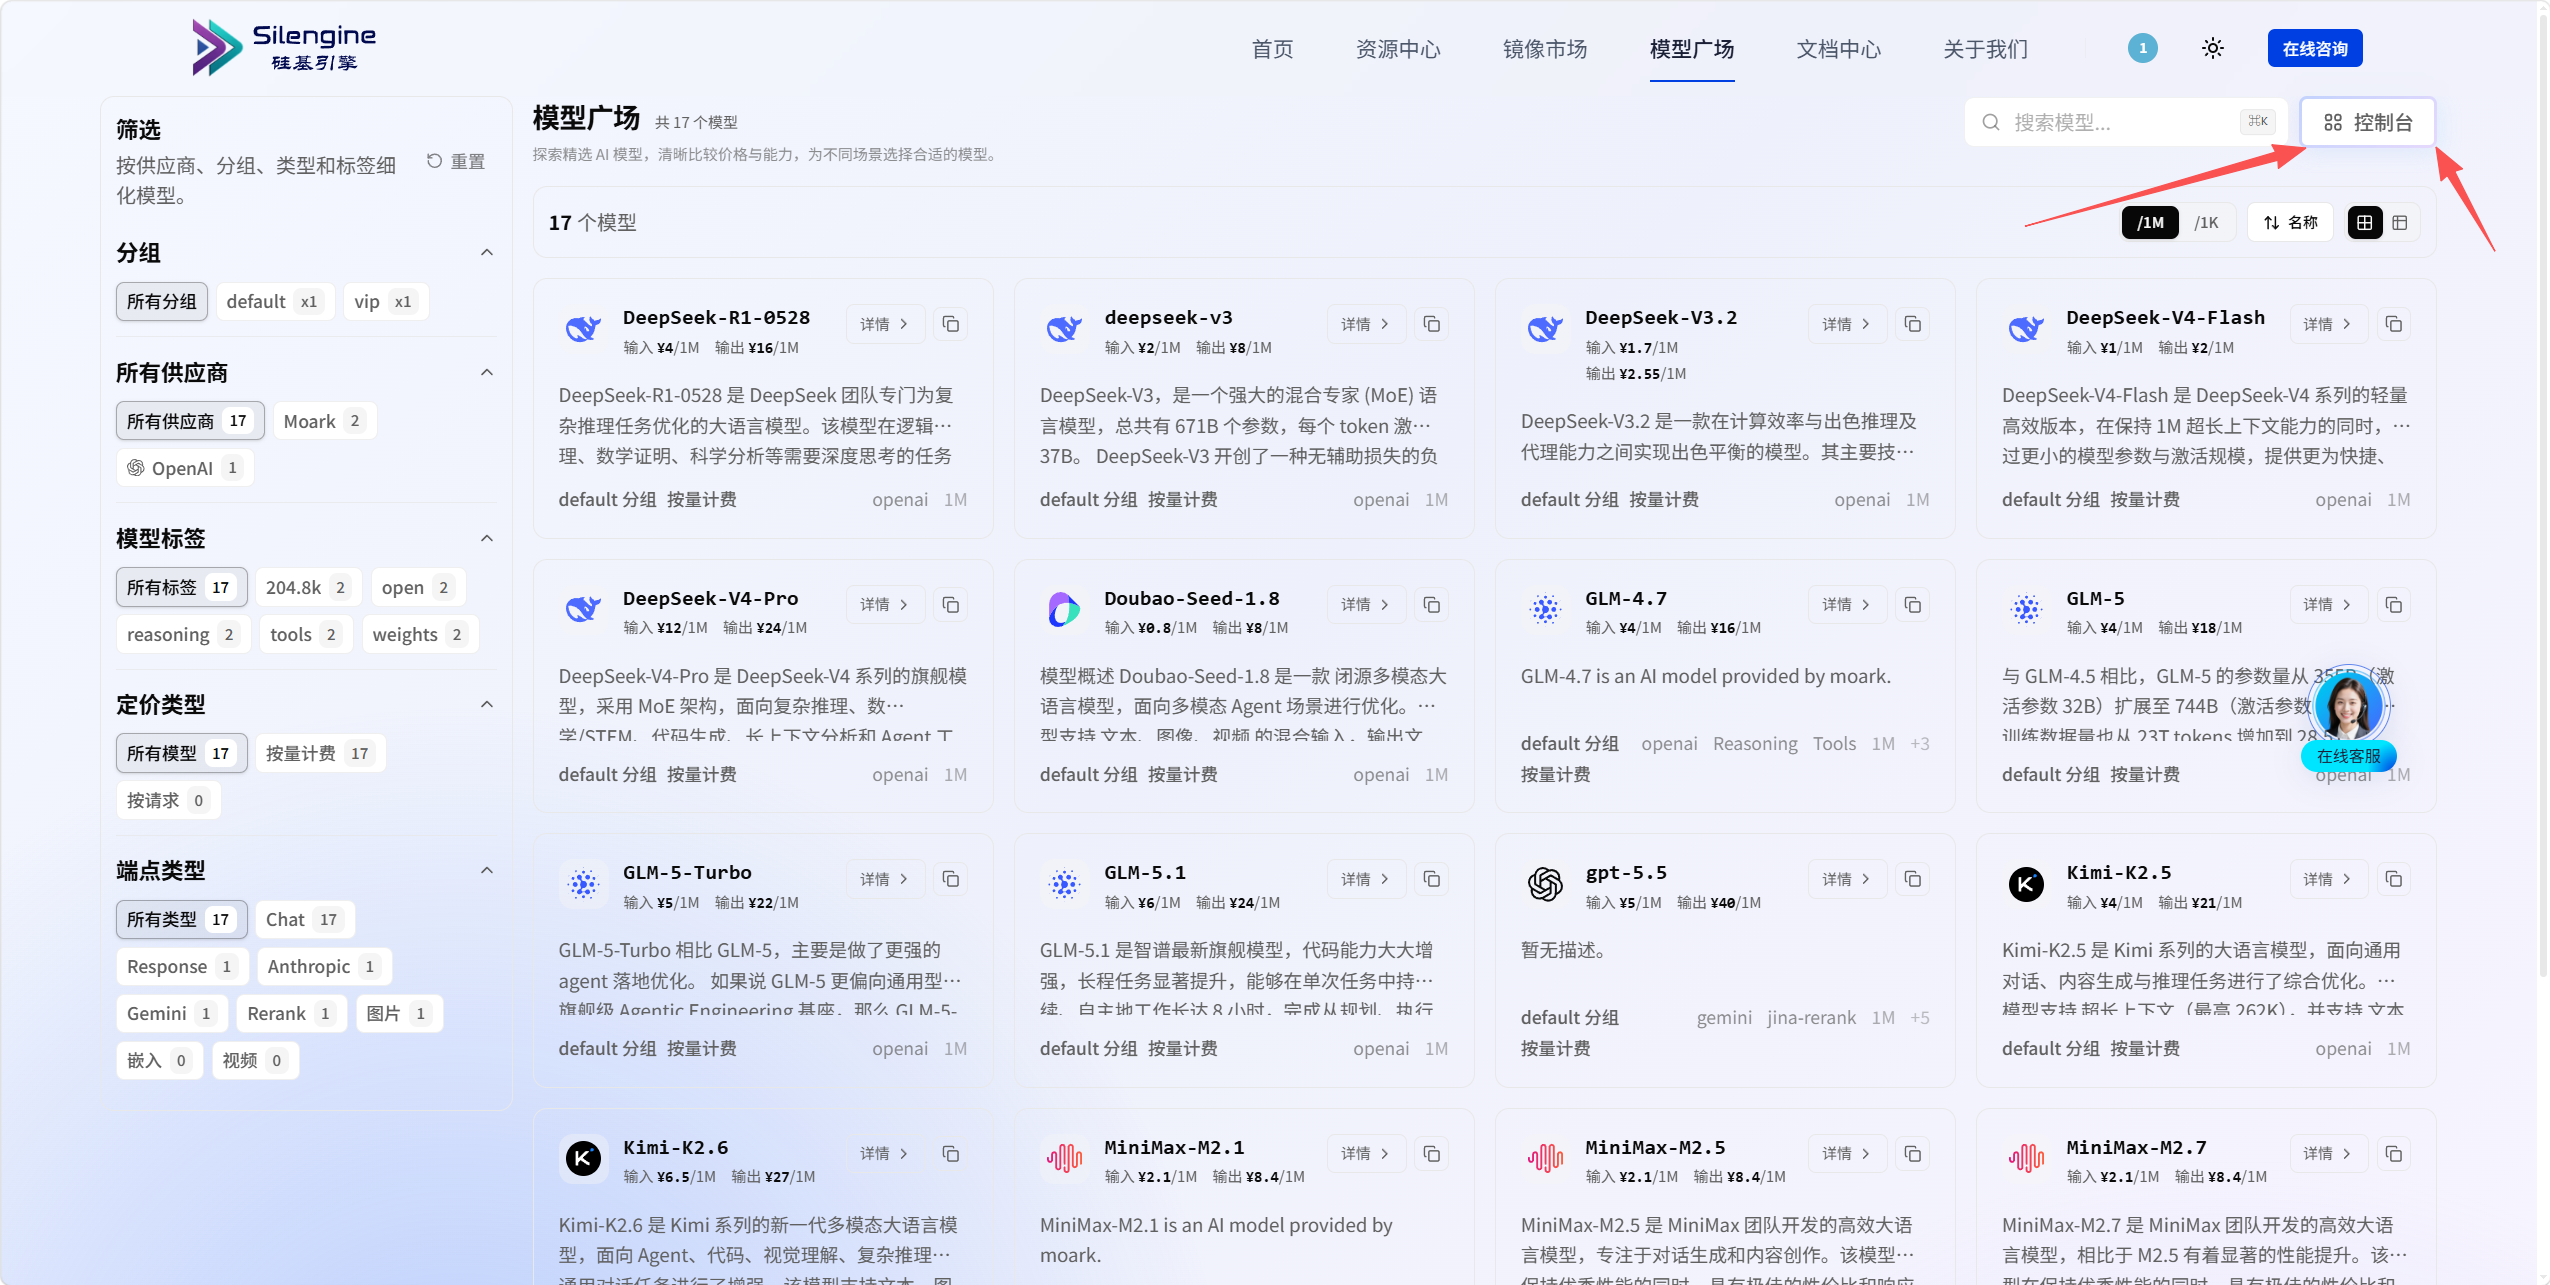Viewport: 2550px width, 1285px height.
Task: Collapse the 定价类型 filter section
Action: pos(487,704)
